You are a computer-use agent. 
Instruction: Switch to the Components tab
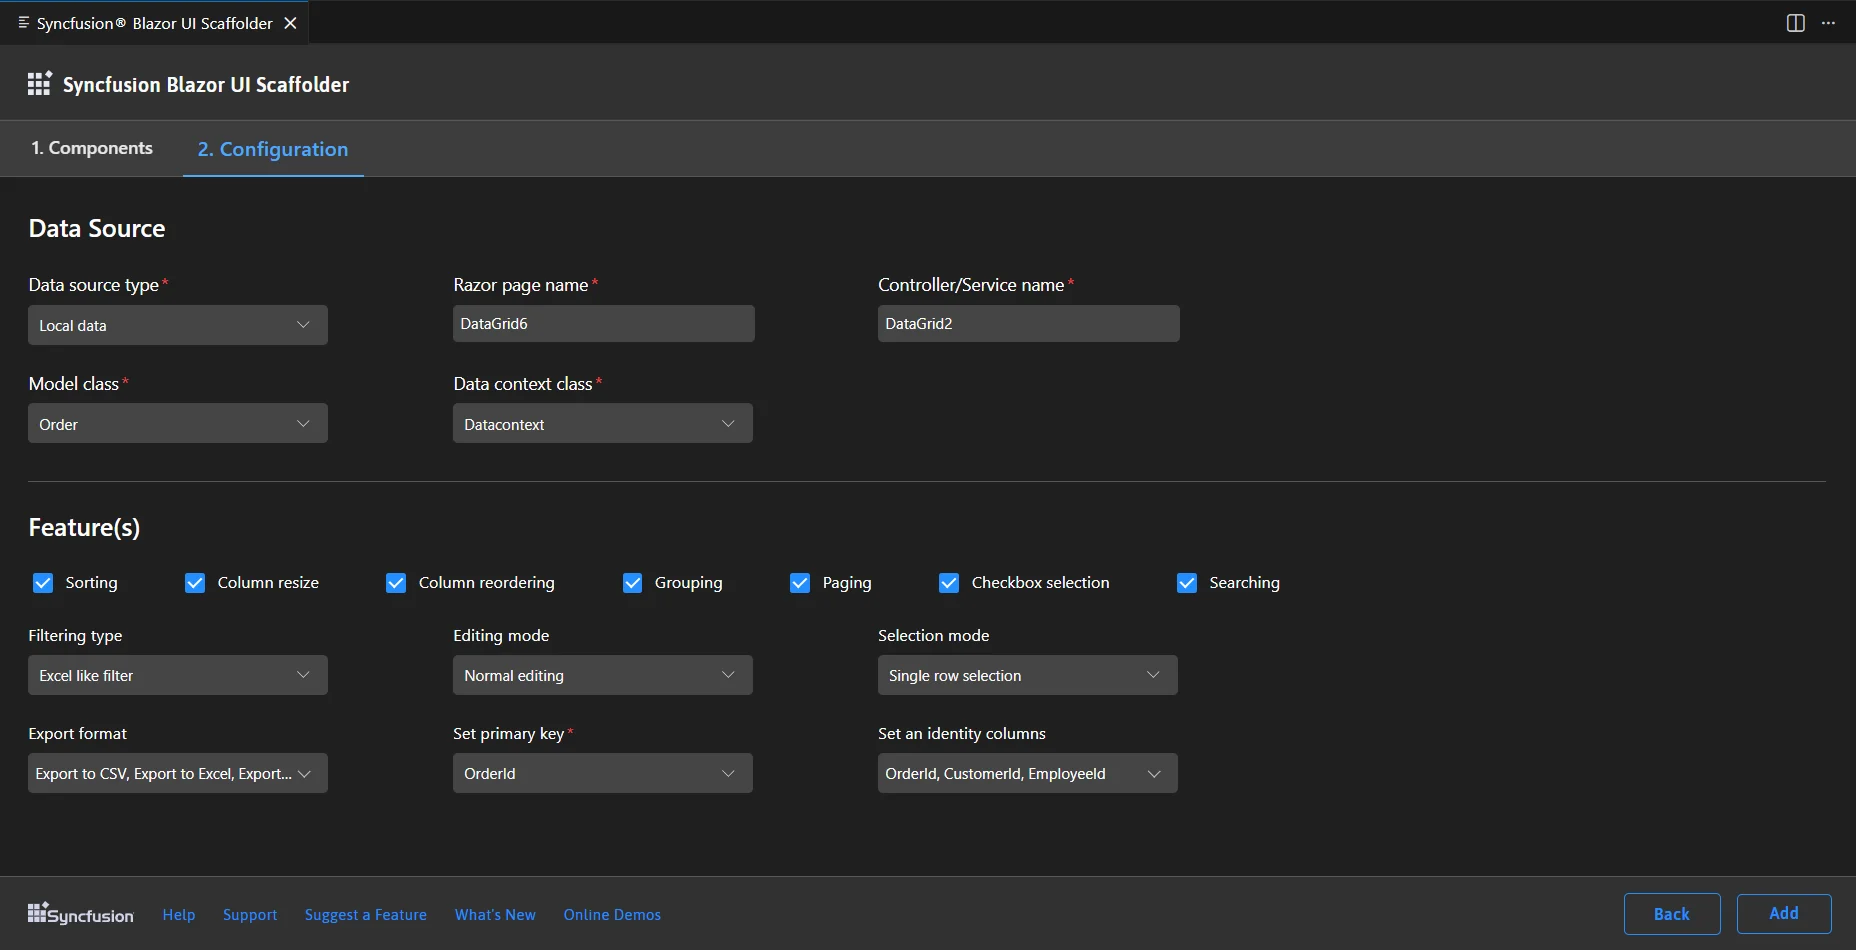point(92,148)
